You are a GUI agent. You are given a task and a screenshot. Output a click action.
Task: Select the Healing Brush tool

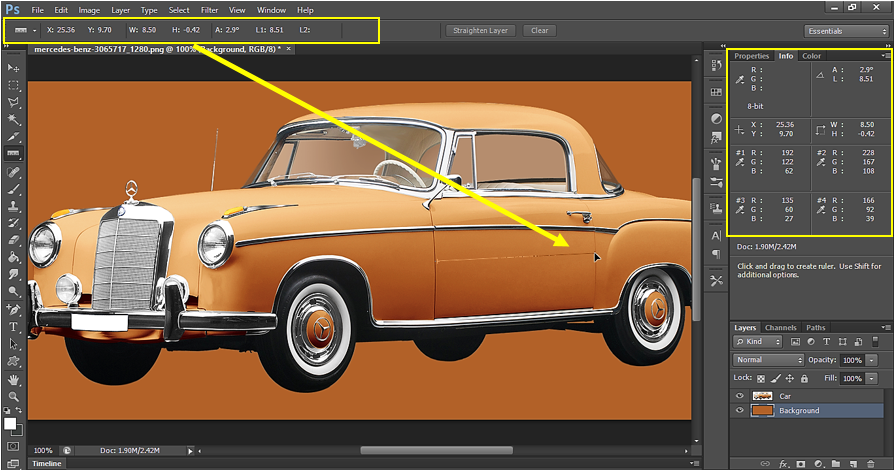point(14,172)
